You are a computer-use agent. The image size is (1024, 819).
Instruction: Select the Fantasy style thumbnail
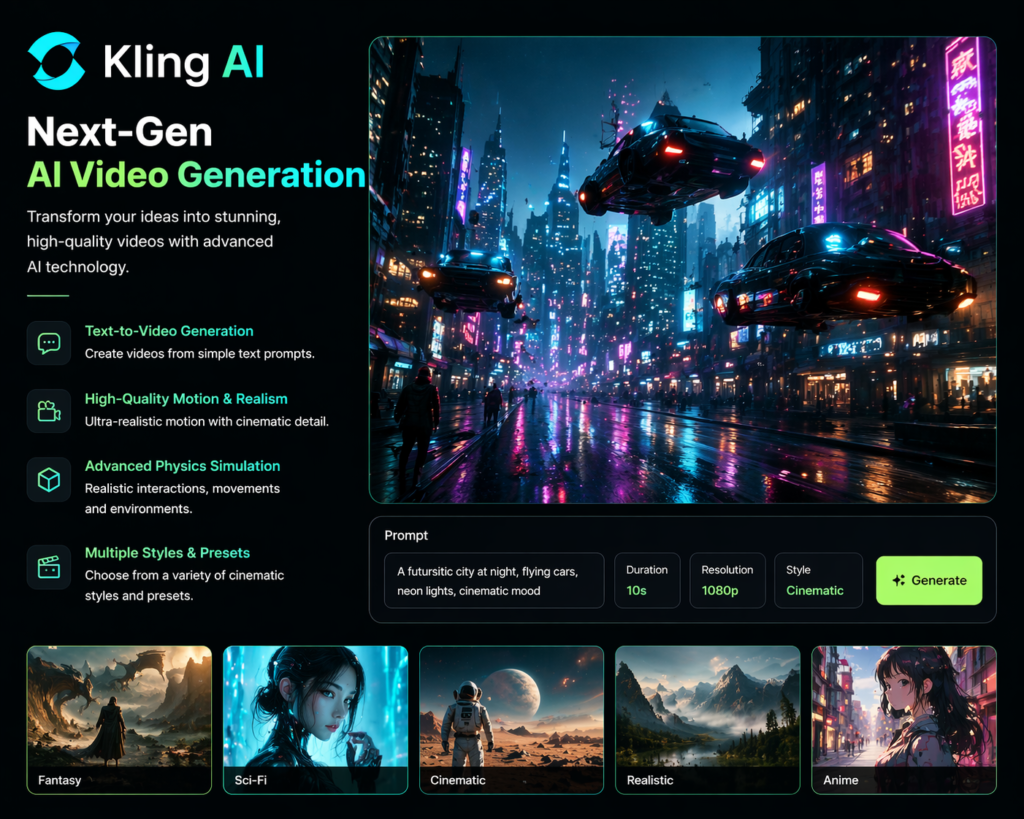click(118, 720)
